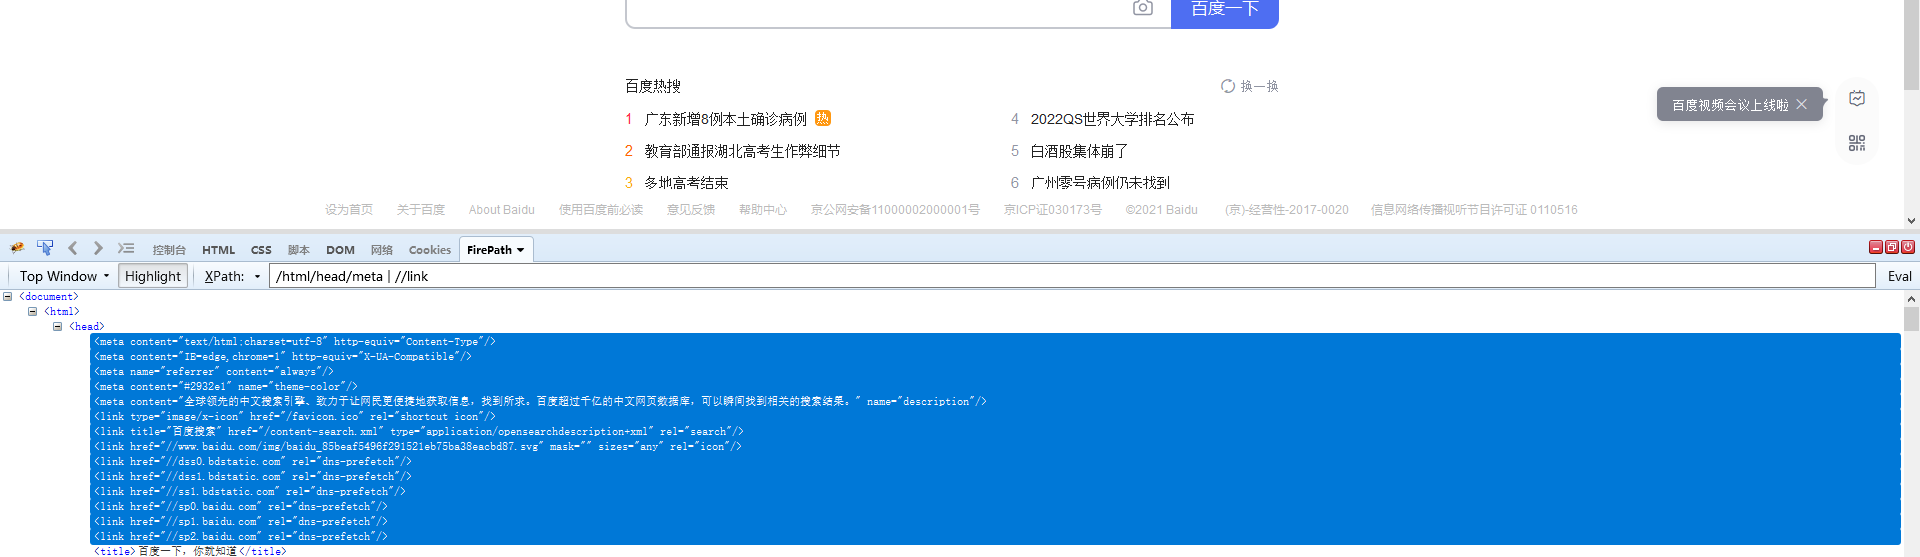Toggle the command line popup icon
The image size is (1920, 557).
[x=126, y=248]
